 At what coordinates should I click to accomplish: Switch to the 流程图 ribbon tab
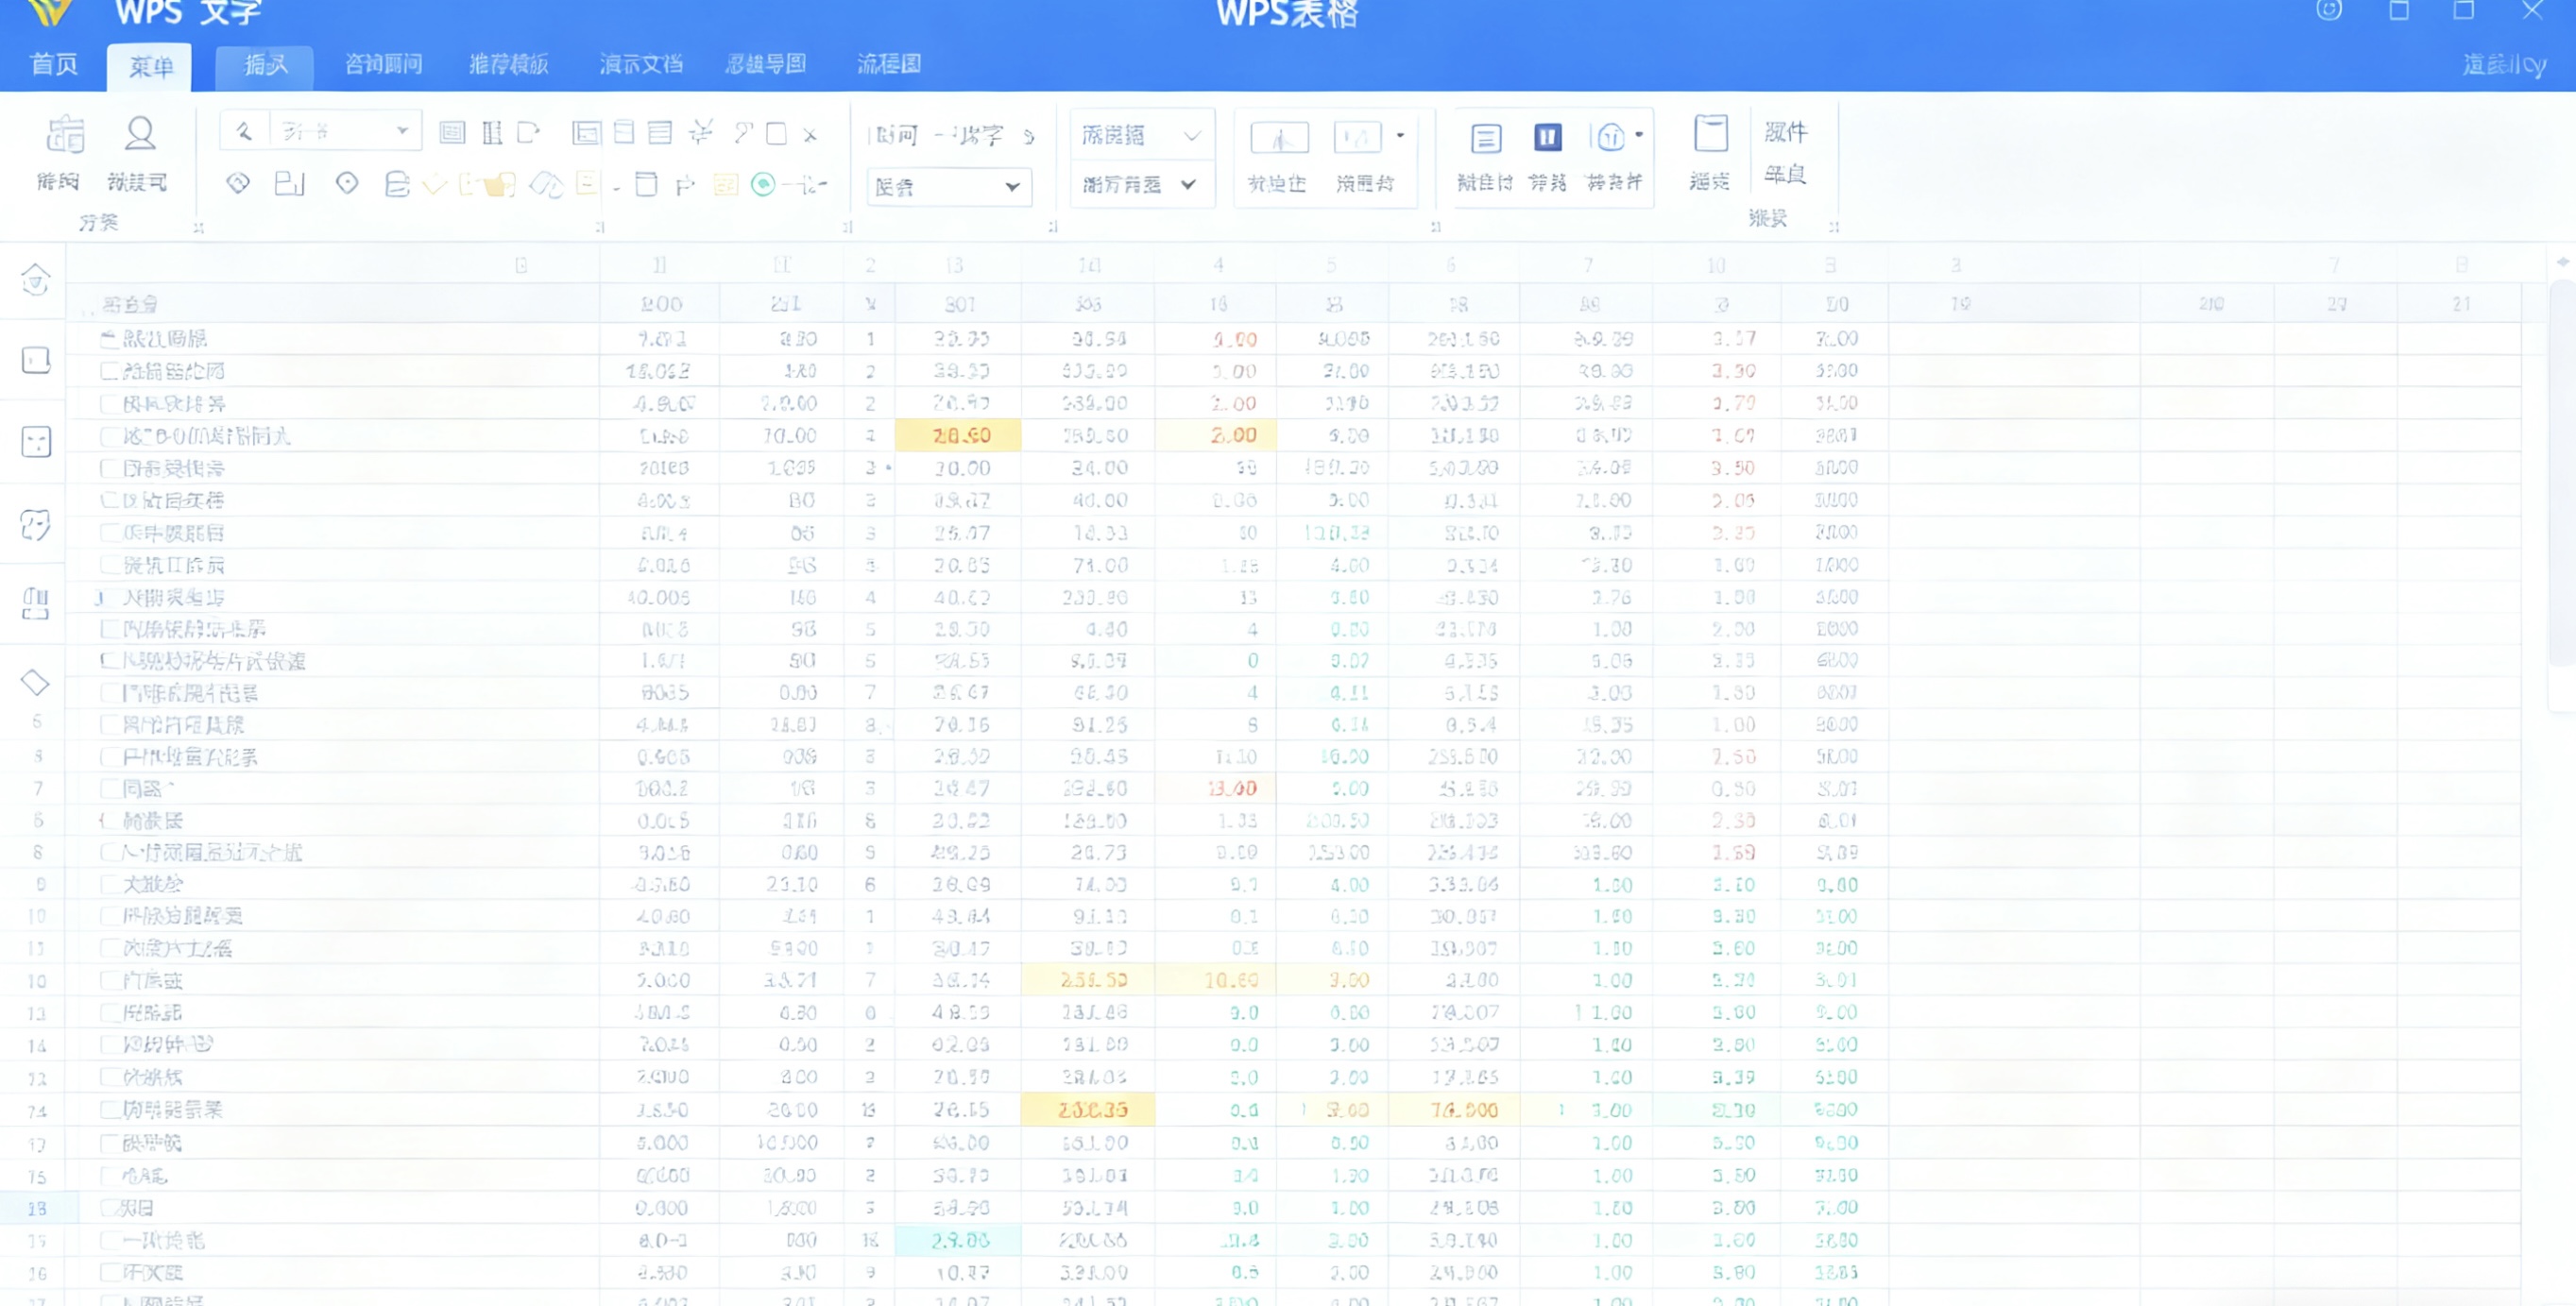889,64
